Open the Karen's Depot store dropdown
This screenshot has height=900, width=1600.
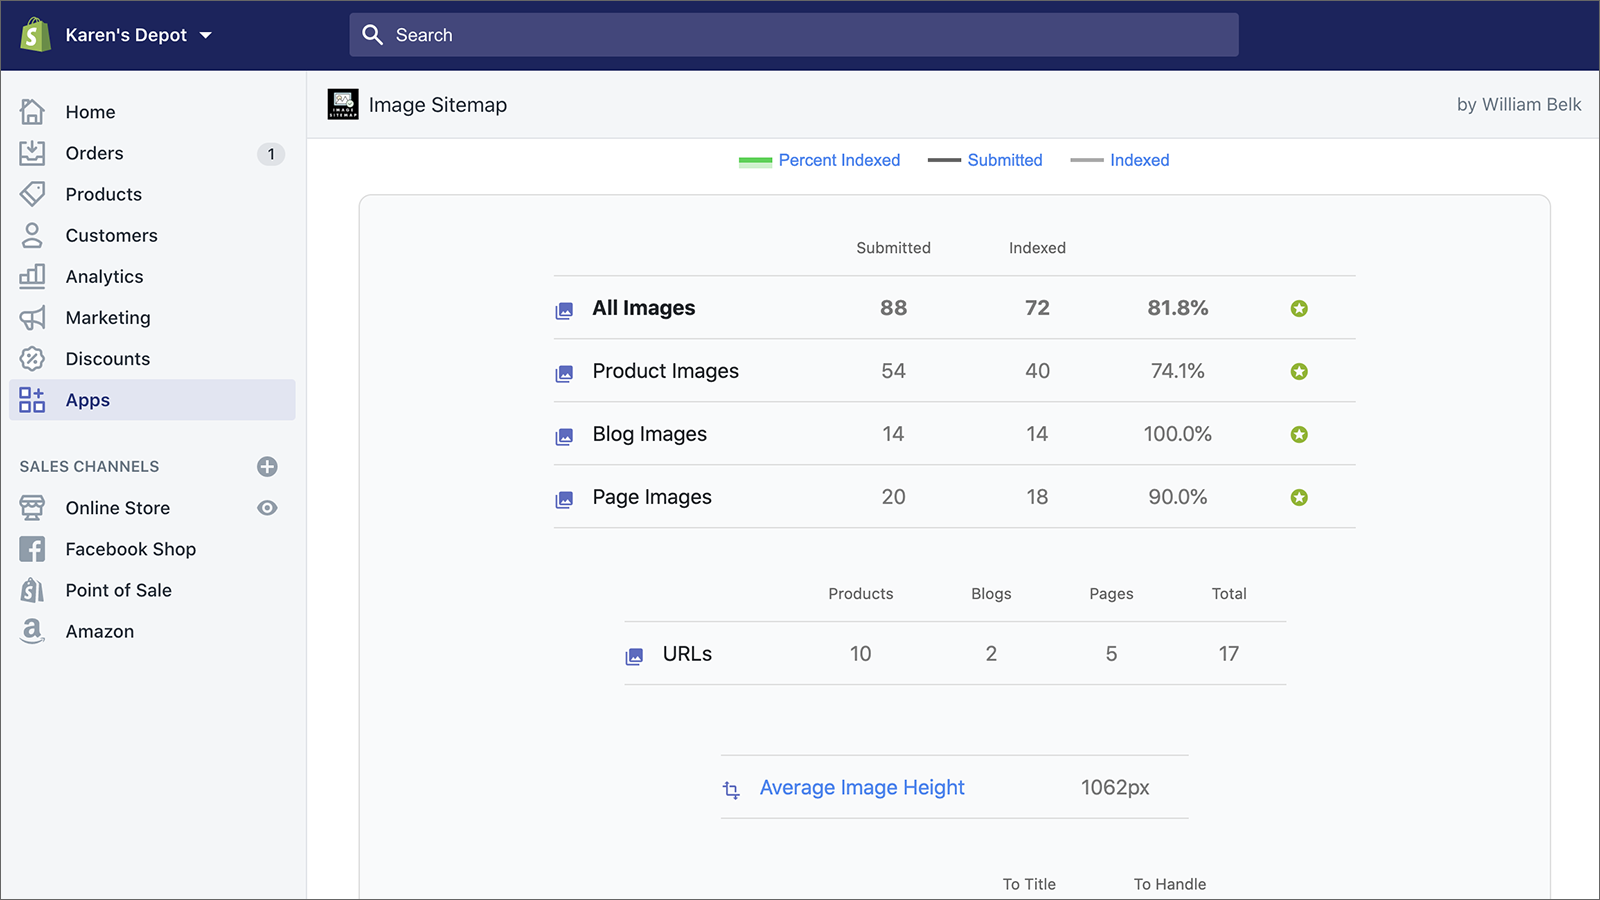click(138, 35)
